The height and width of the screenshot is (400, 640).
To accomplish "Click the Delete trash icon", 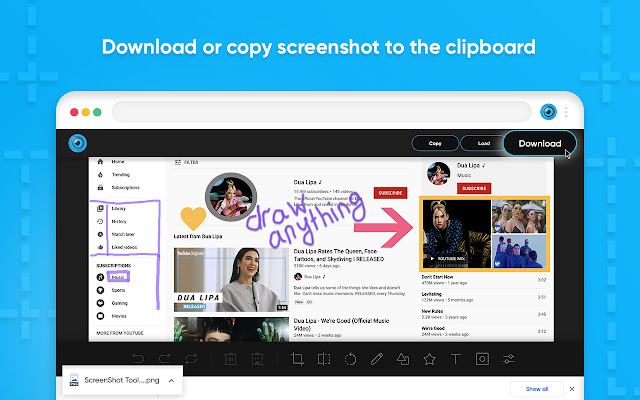I will point(230,358).
